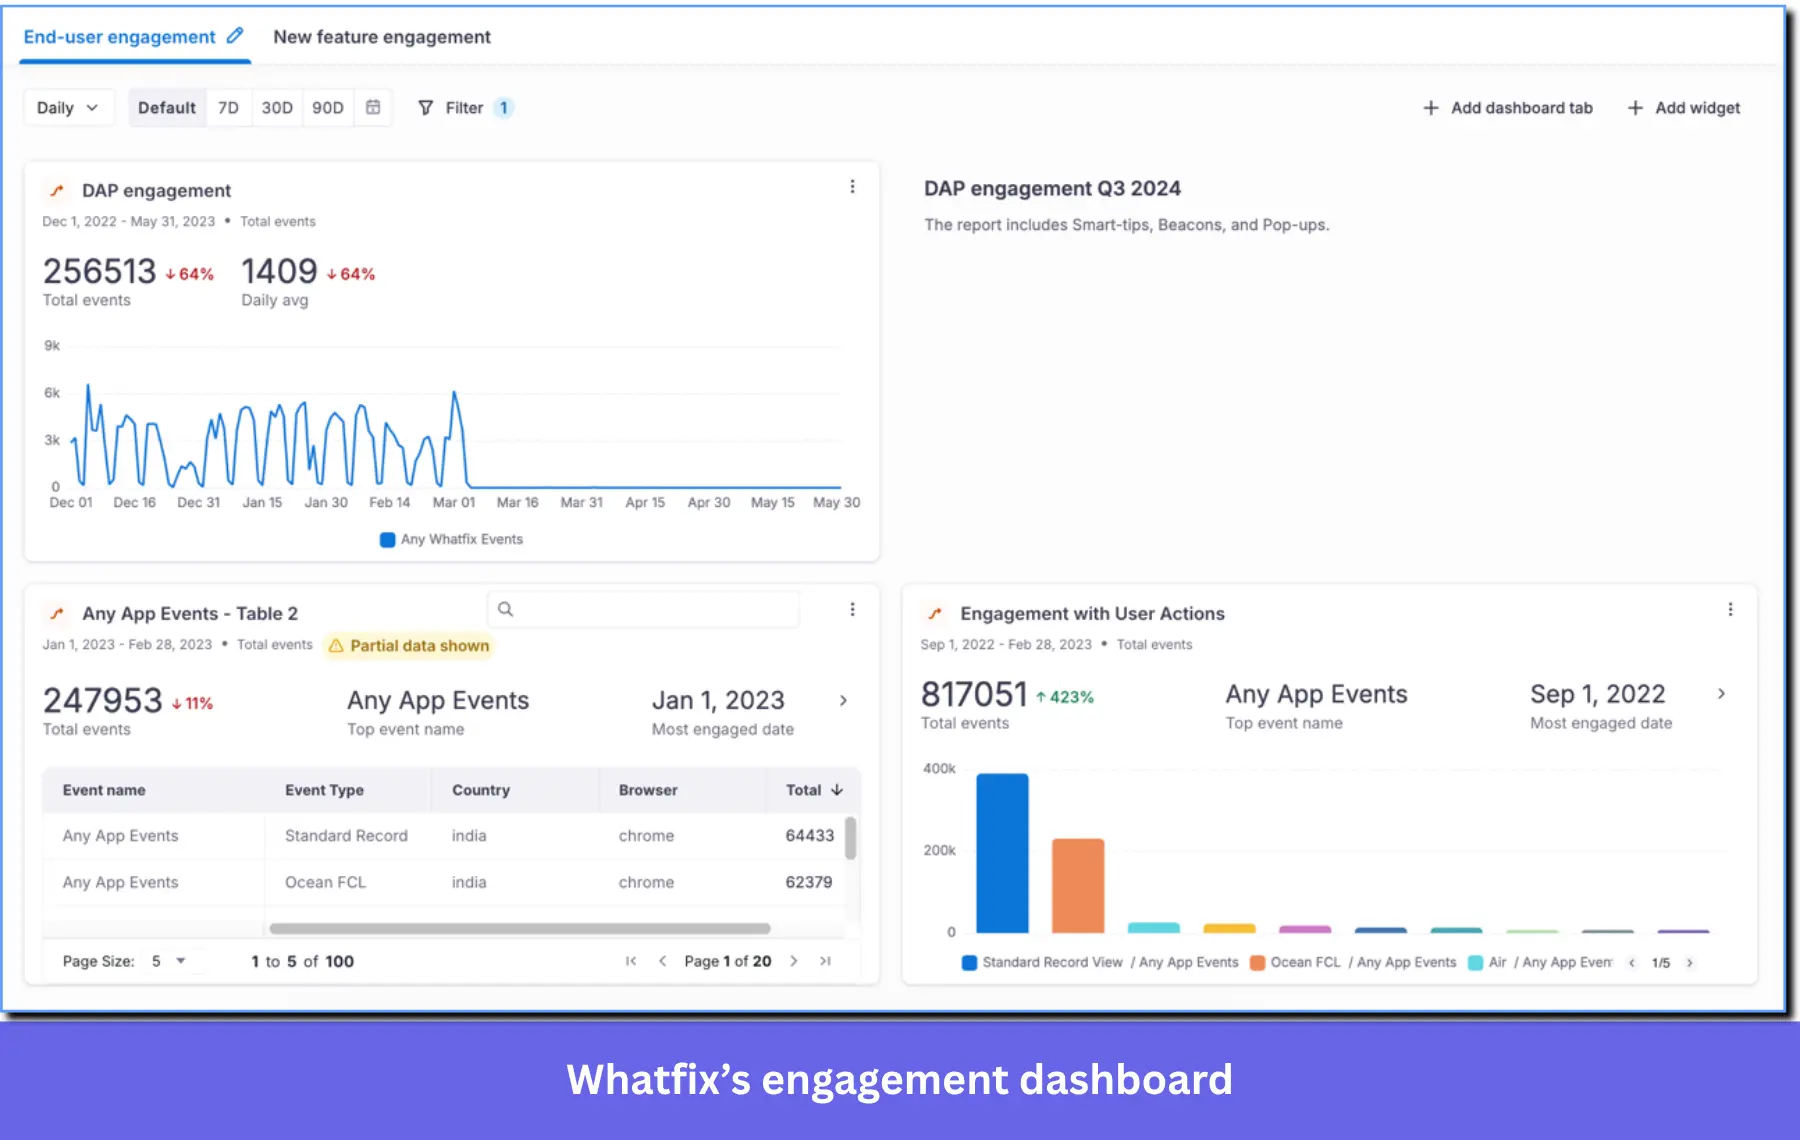
Task: Click the Jan 1, 2023 most engaged date
Action: tap(718, 701)
